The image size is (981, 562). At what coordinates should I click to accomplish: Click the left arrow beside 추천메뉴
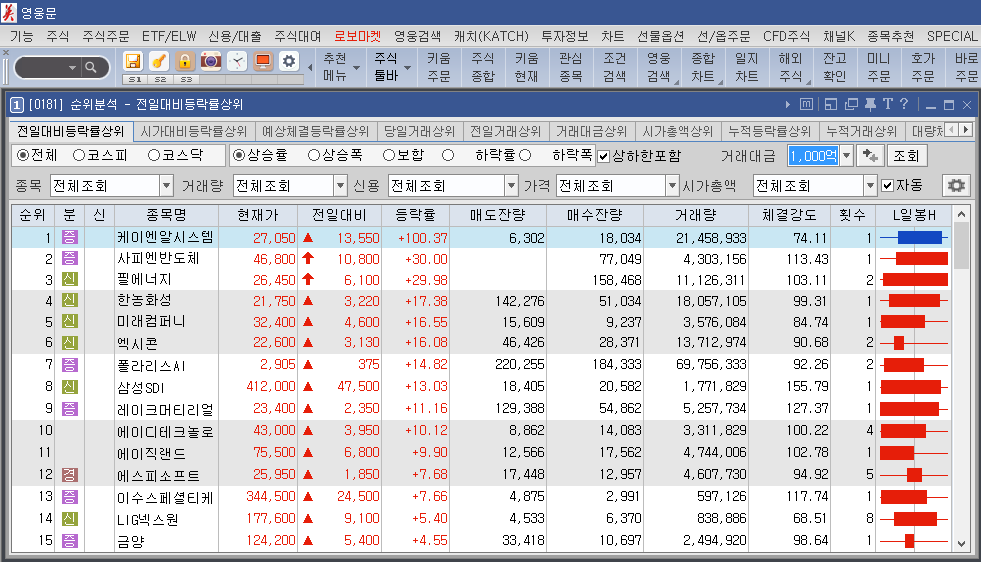click(x=310, y=67)
